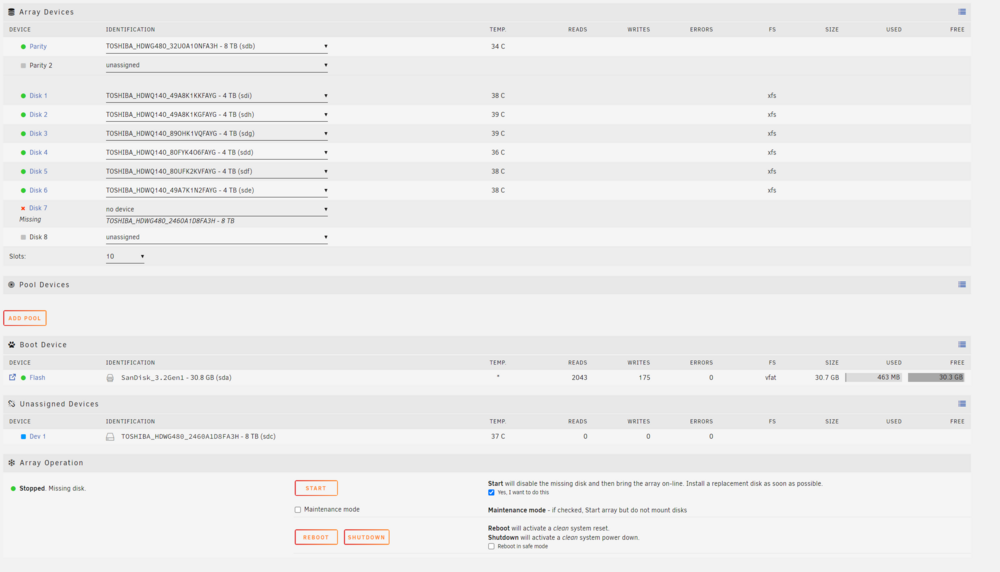Open the Dev 1 link
The width and height of the screenshot is (1000, 572).
38,437
